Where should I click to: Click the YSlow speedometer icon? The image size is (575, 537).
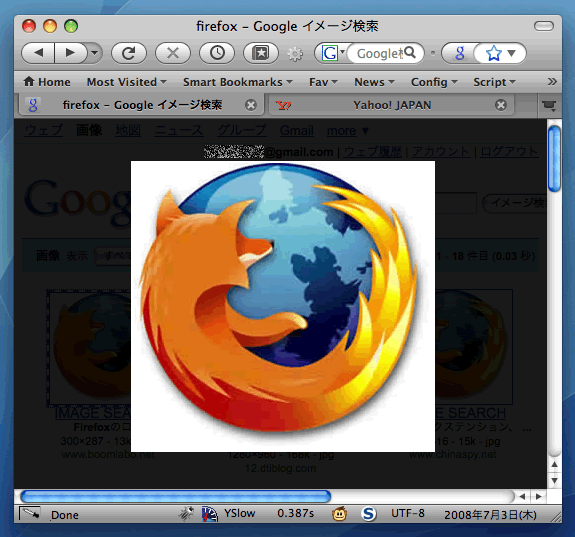click(x=210, y=514)
